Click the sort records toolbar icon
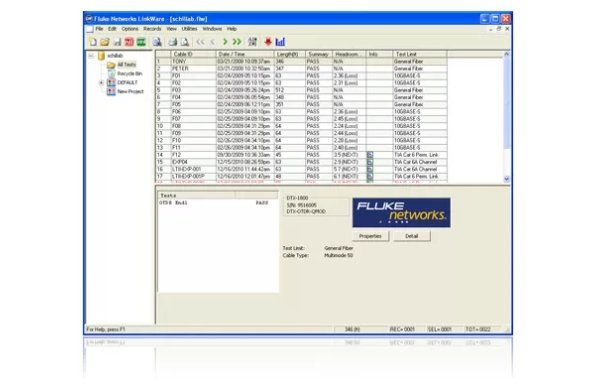 (x=253, y=42)
